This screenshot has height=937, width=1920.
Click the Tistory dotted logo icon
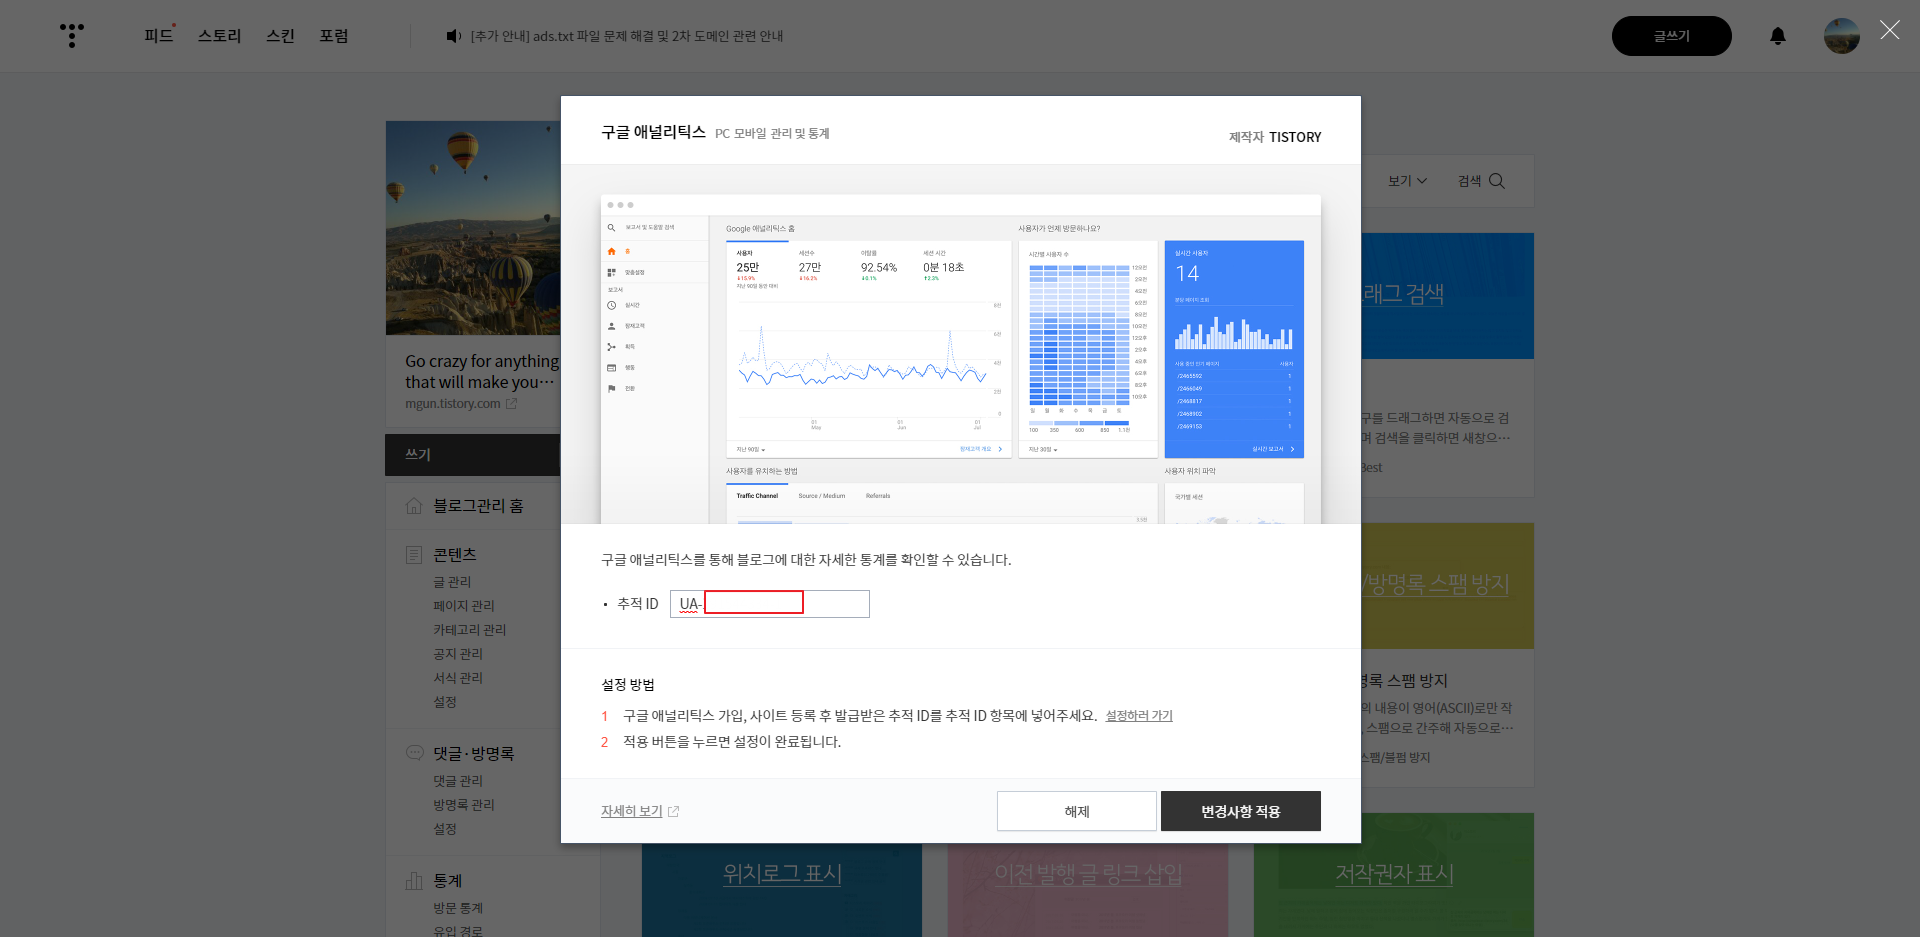pyautogui.click(x=72, y=35)
